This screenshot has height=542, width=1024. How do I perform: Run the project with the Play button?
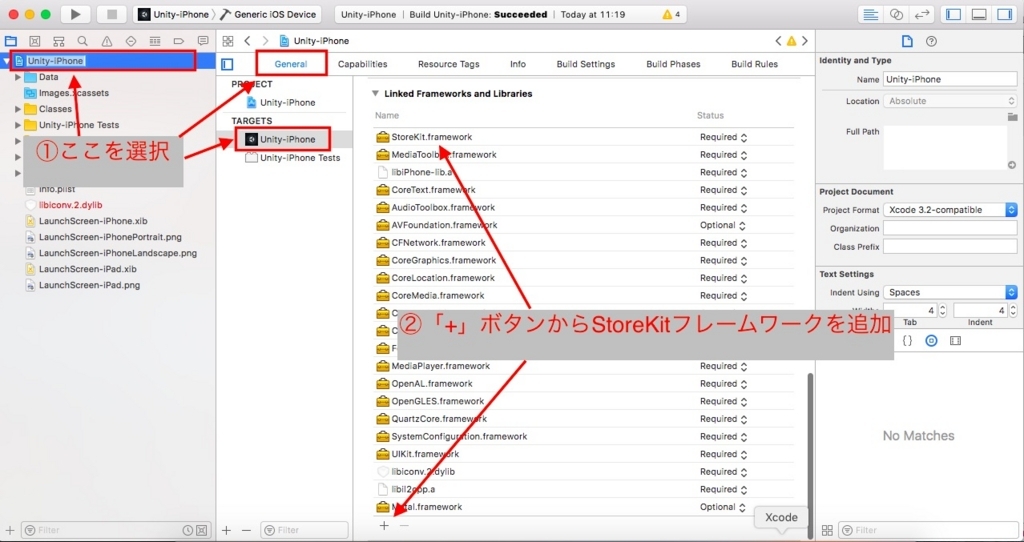coord(76,14)
